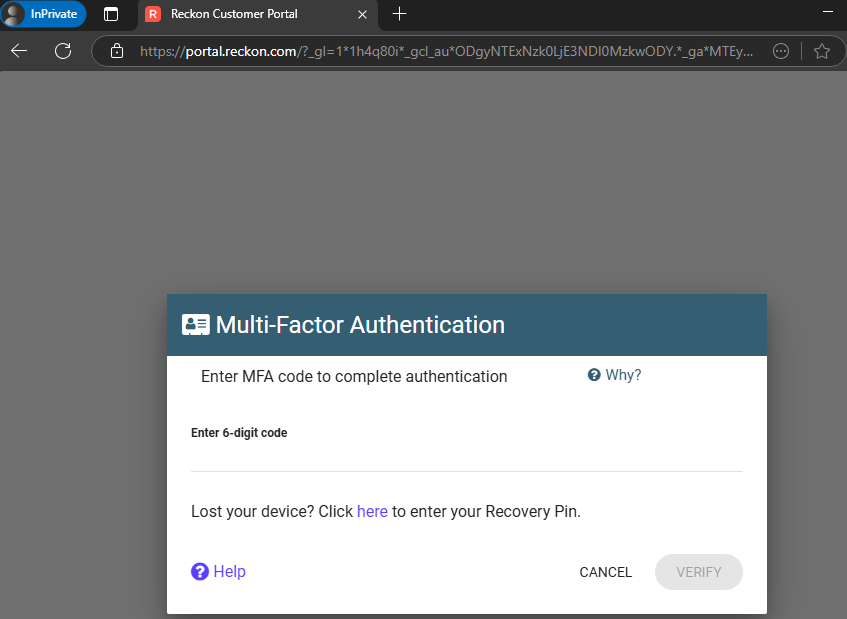The height and width of the screenshot is (619, 847).
Task: Click 'Enter MFA code to complete authentication' text
Action: click(354, 376)
